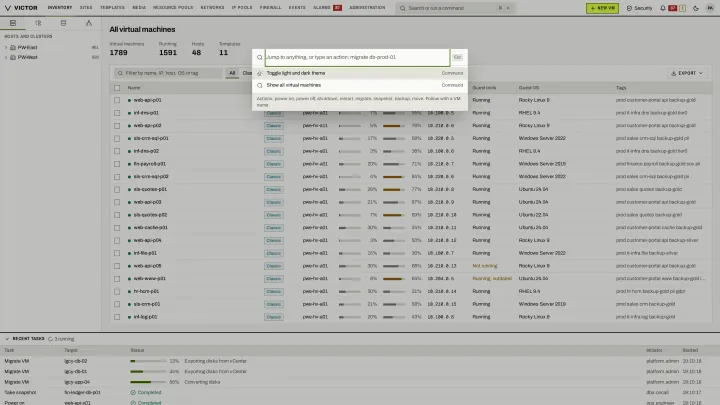
Task: Click the running spinner icon in Recent Tasks
Action: (x=51, y=339)
